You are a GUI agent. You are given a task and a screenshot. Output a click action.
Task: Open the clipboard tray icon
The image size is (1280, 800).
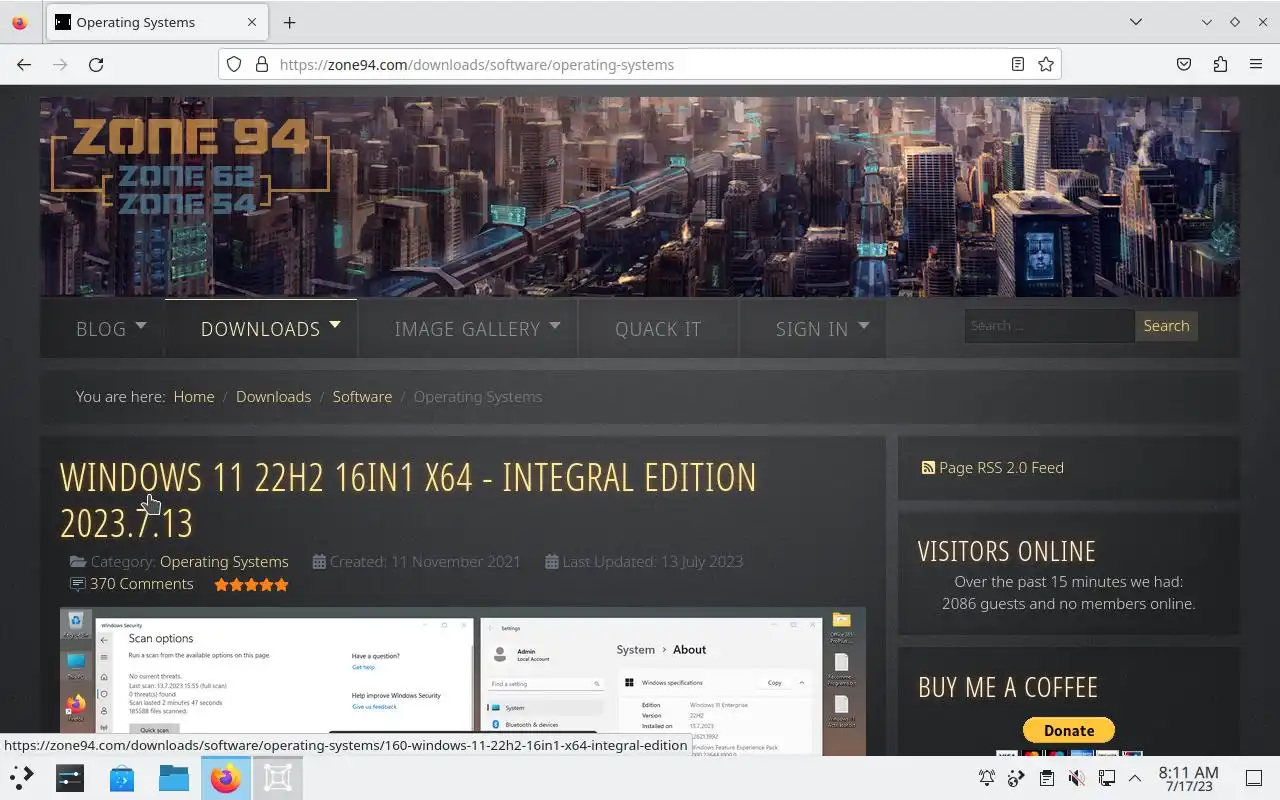[x=1046, y=778]
